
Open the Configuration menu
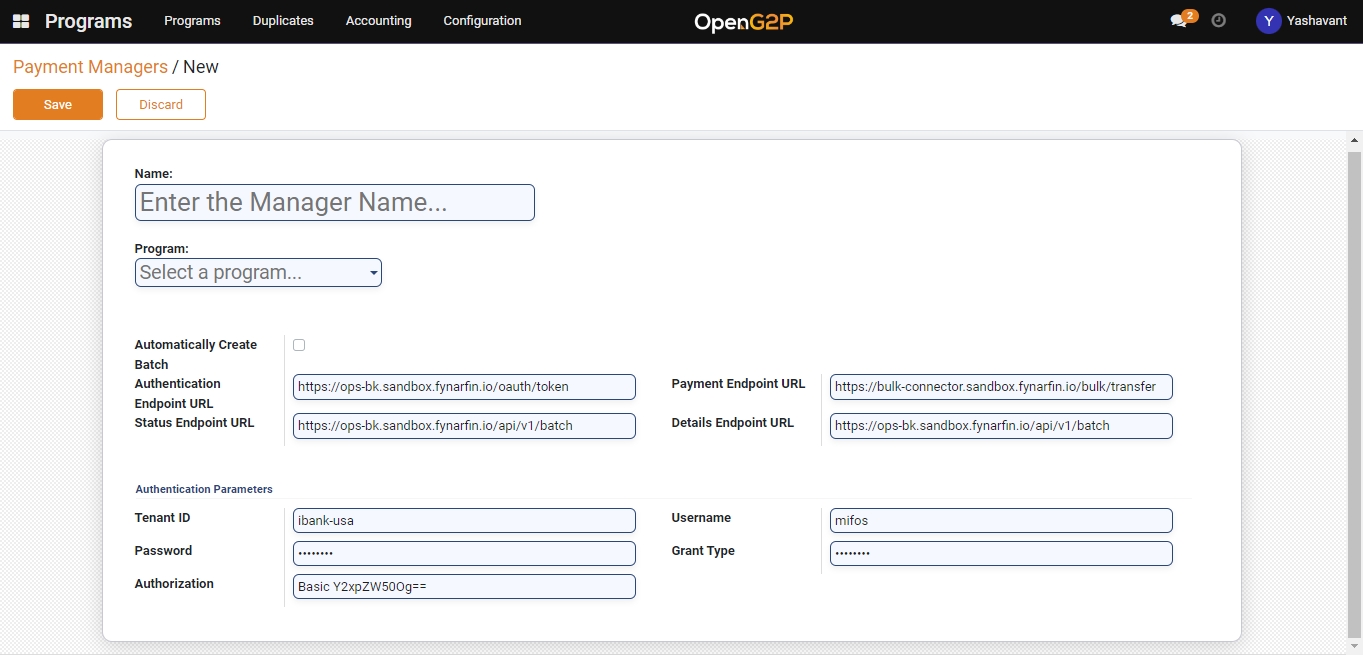(482, 21)
